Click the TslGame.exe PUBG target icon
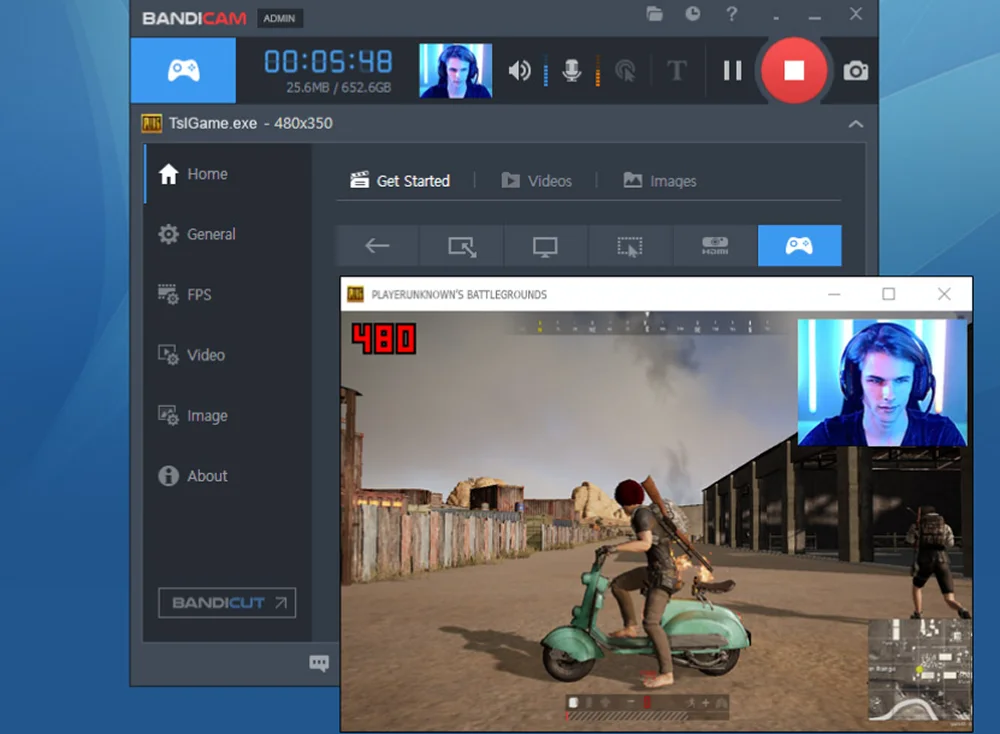The height and width of the screenshot is (734, 1000). click(152, 123)
